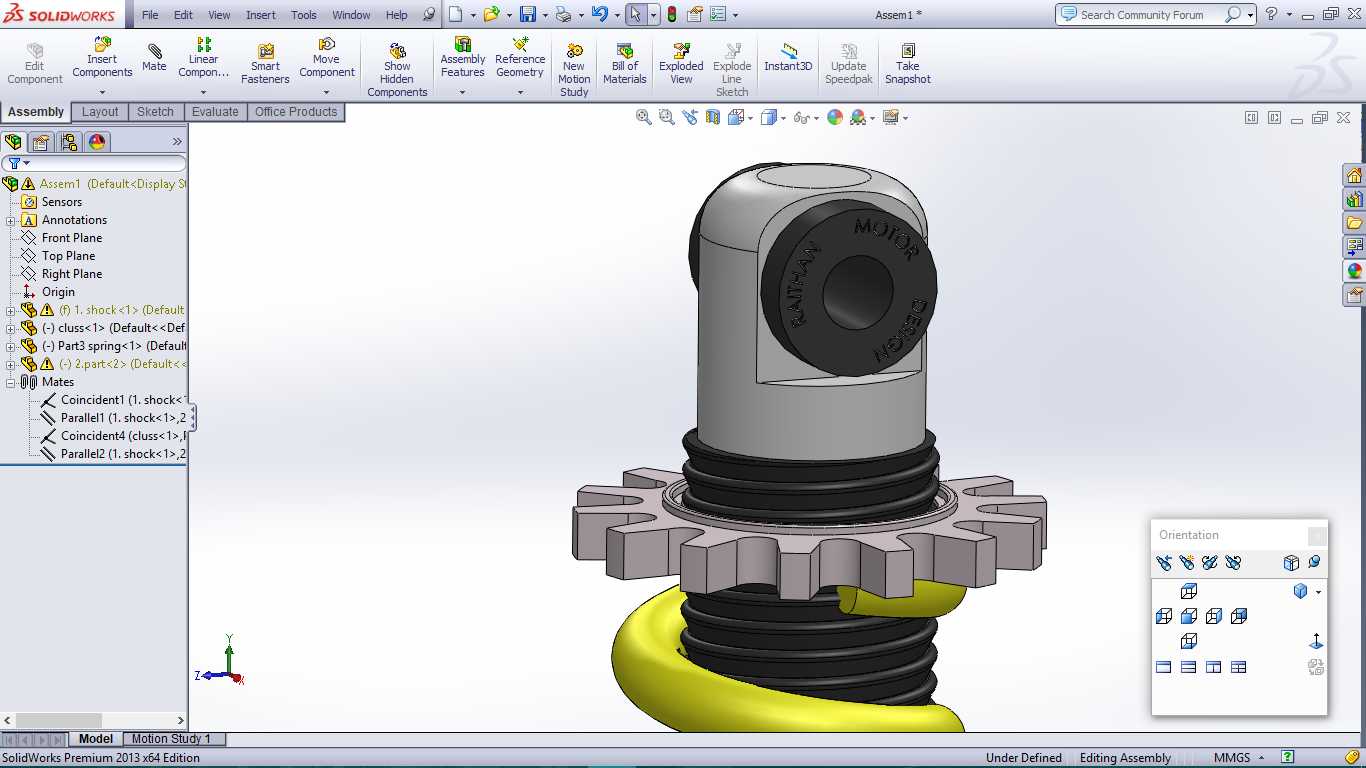Open the Insert menu
The image size is (1366, 768).
(x=261, y=15)
